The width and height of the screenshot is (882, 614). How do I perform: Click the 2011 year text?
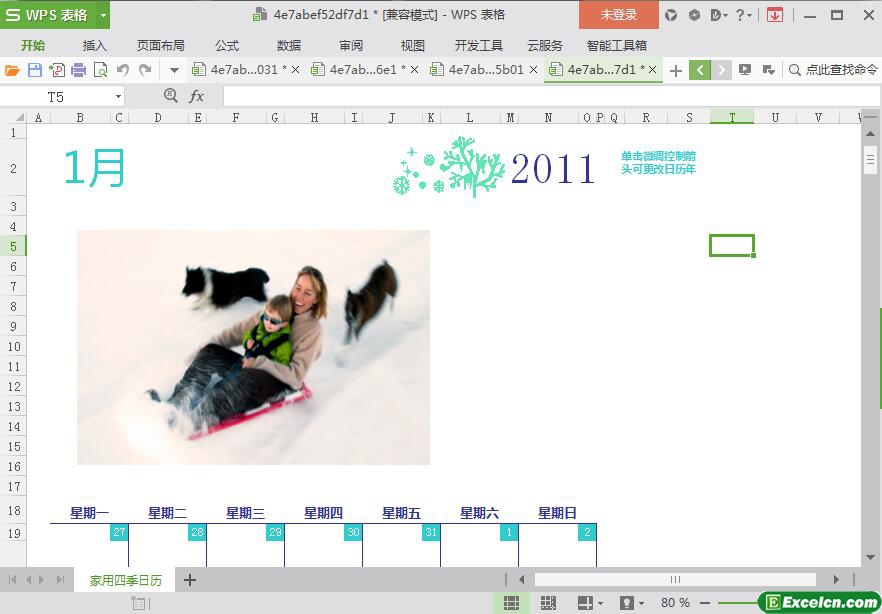(x=553, y=169)
